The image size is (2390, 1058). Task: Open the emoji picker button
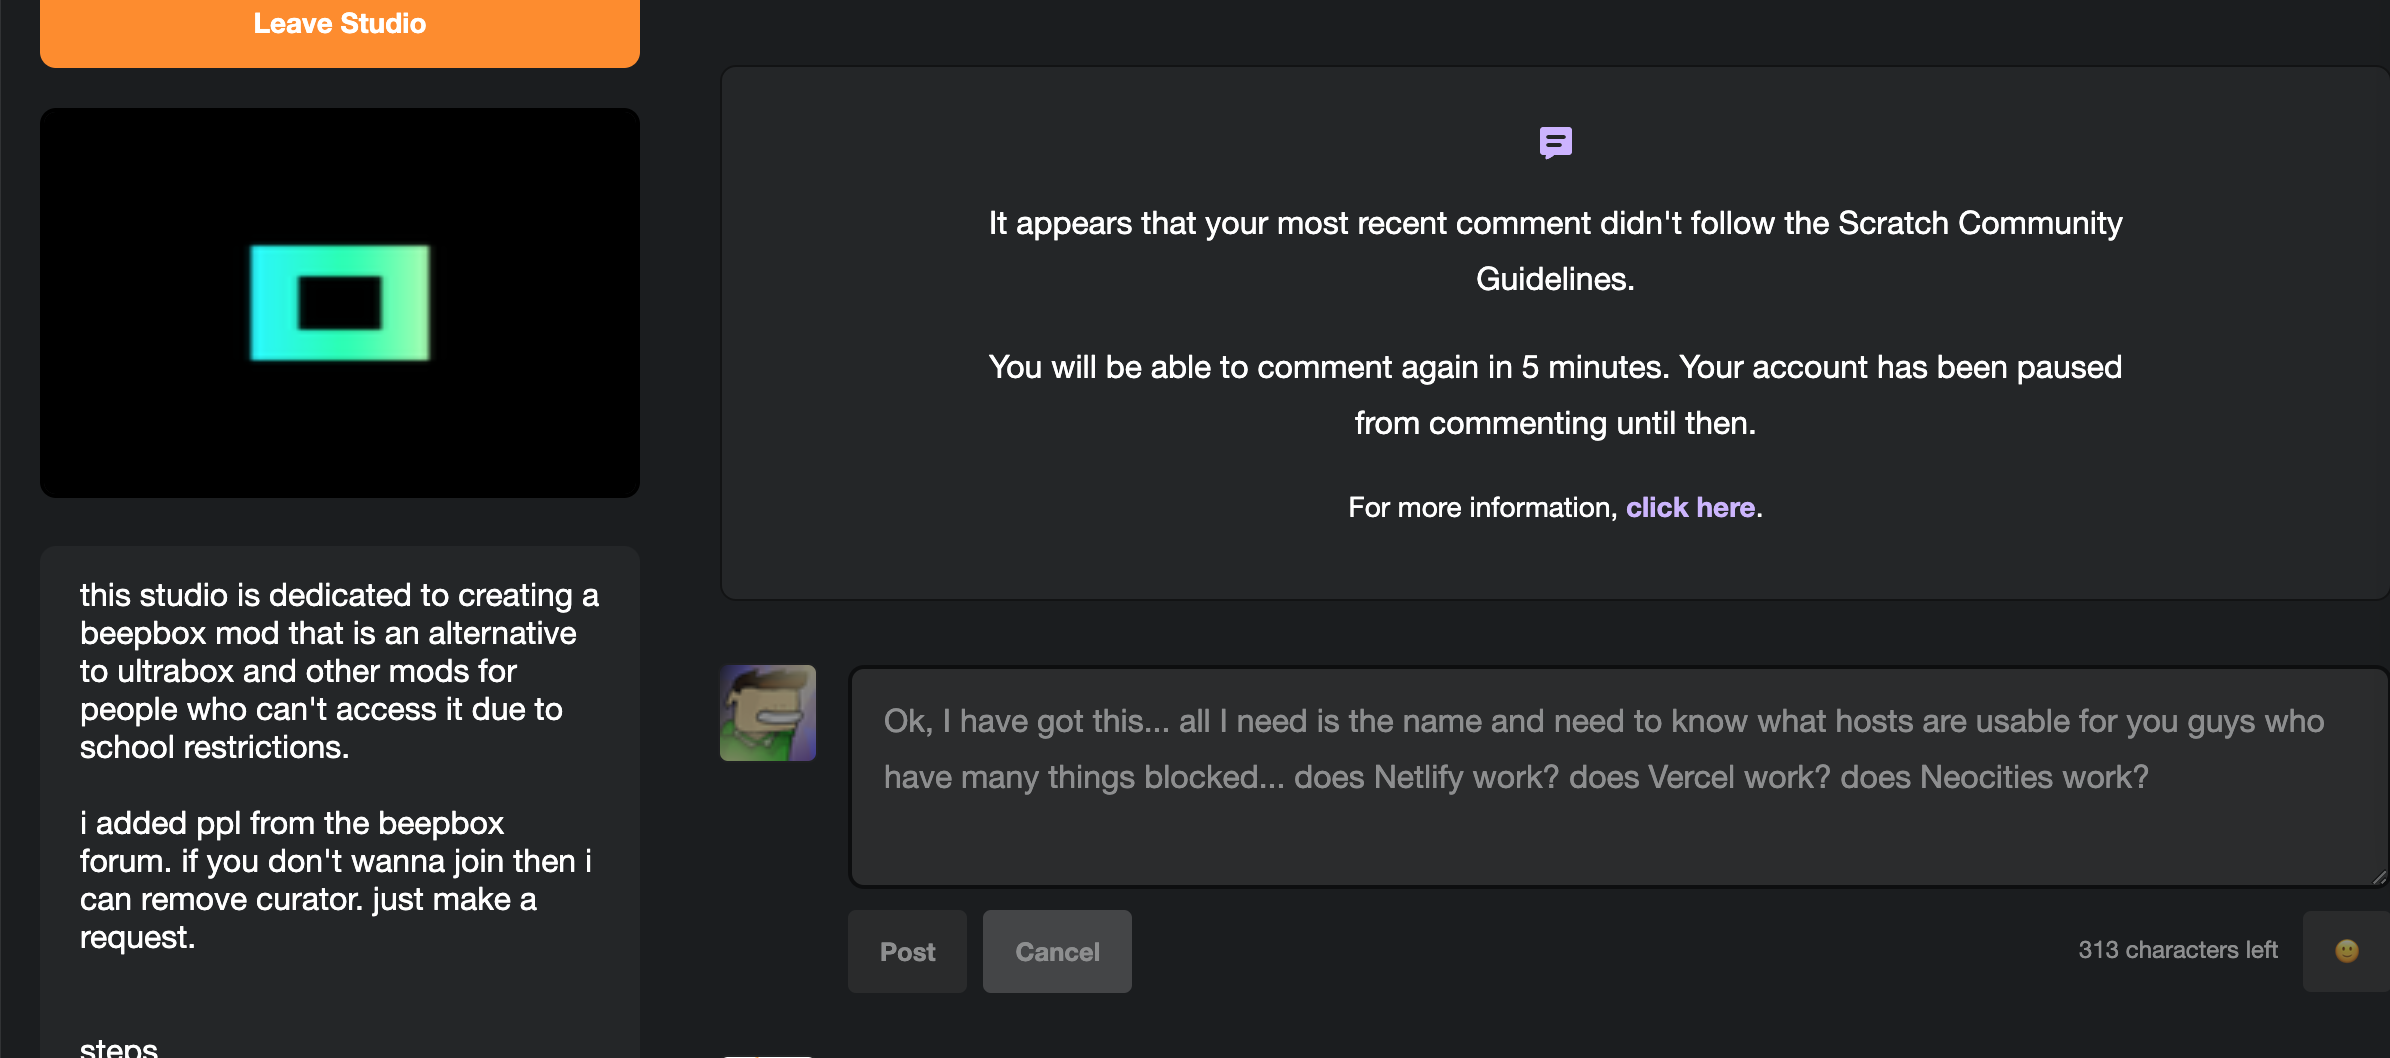[x=2346, y=951]
